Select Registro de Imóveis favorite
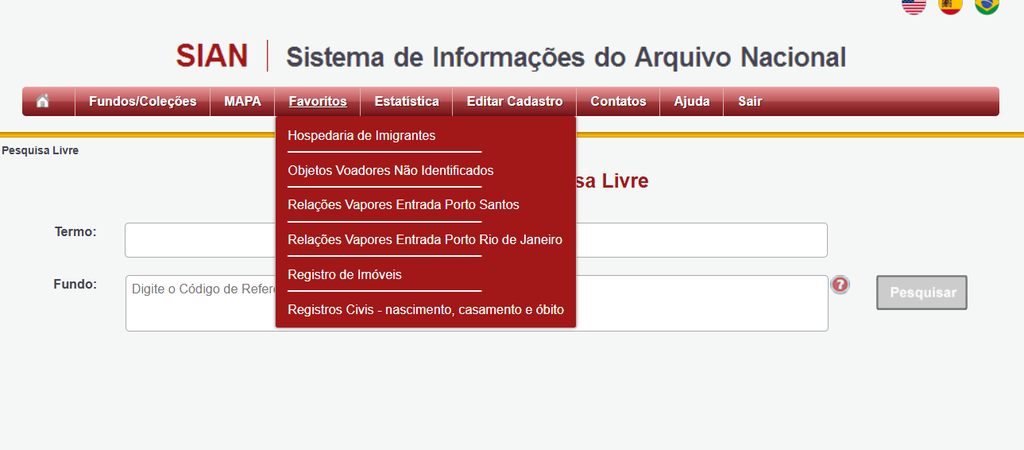The image size is (1024, 450). tap(344, 275)
